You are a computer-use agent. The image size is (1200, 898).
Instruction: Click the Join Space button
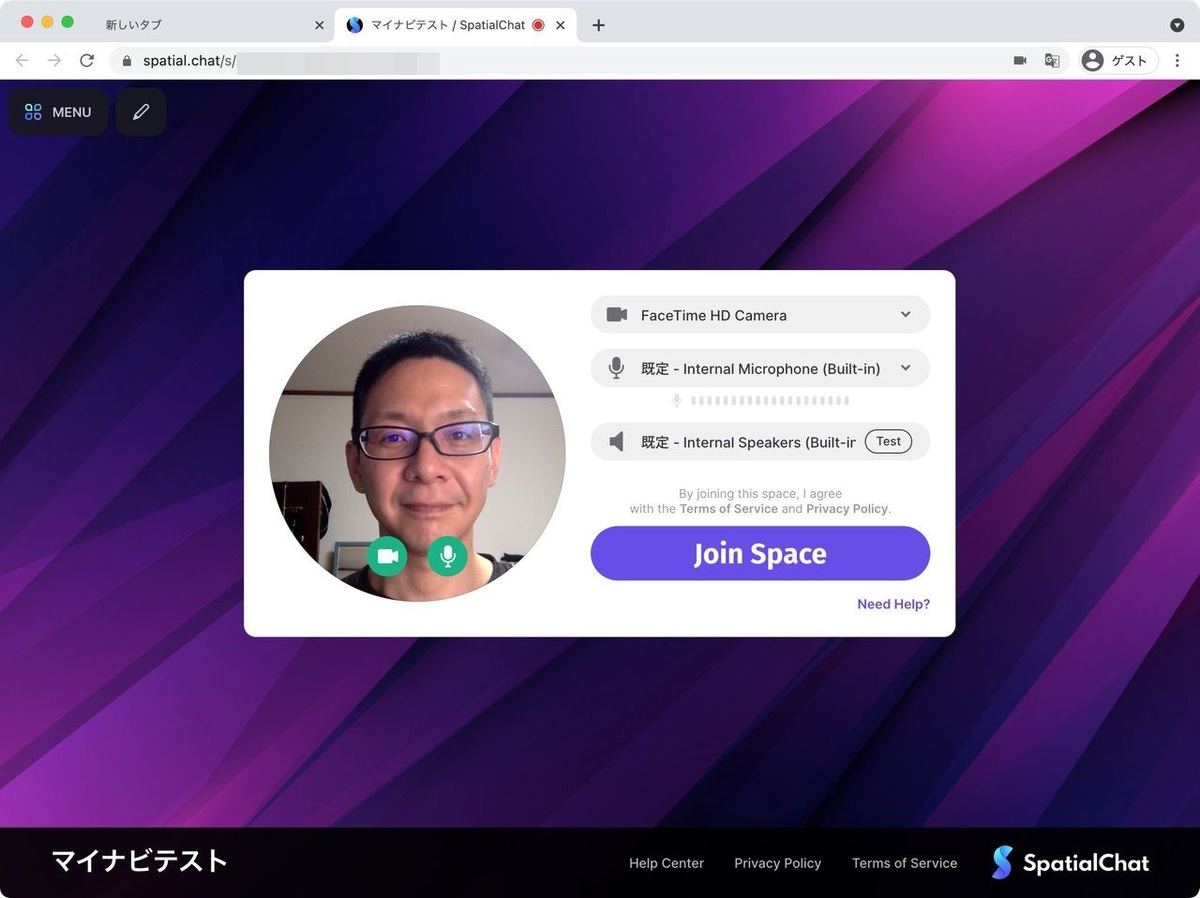point(760,554)
